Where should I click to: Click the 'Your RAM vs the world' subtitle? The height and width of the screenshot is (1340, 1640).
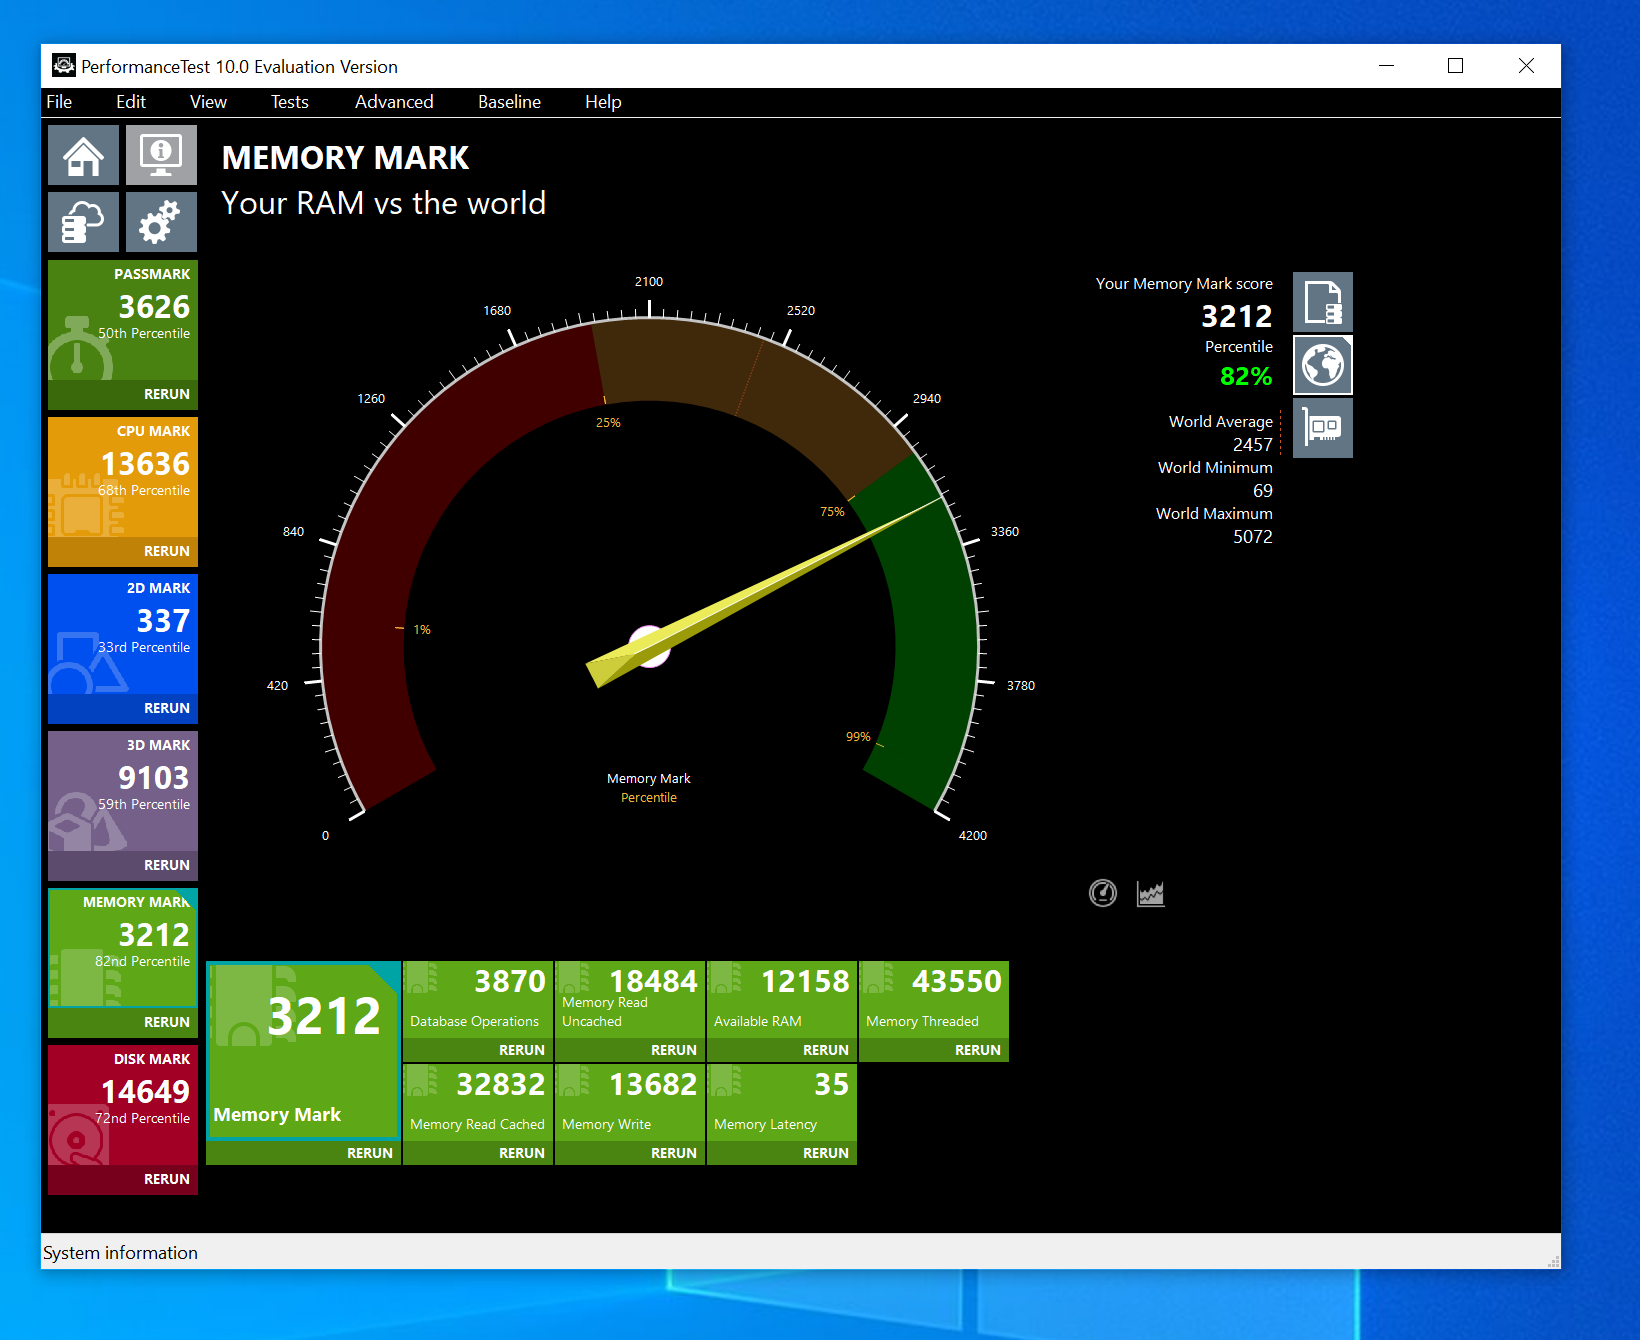[384, 203]
